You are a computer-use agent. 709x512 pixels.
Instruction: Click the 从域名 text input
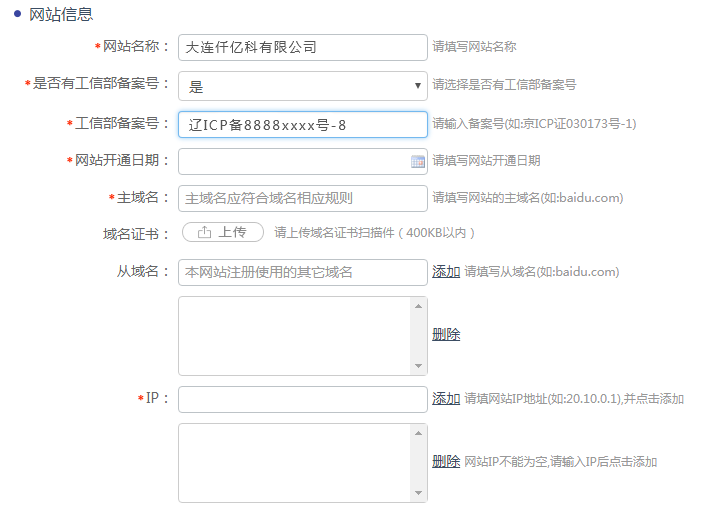(x=302, y=272)
